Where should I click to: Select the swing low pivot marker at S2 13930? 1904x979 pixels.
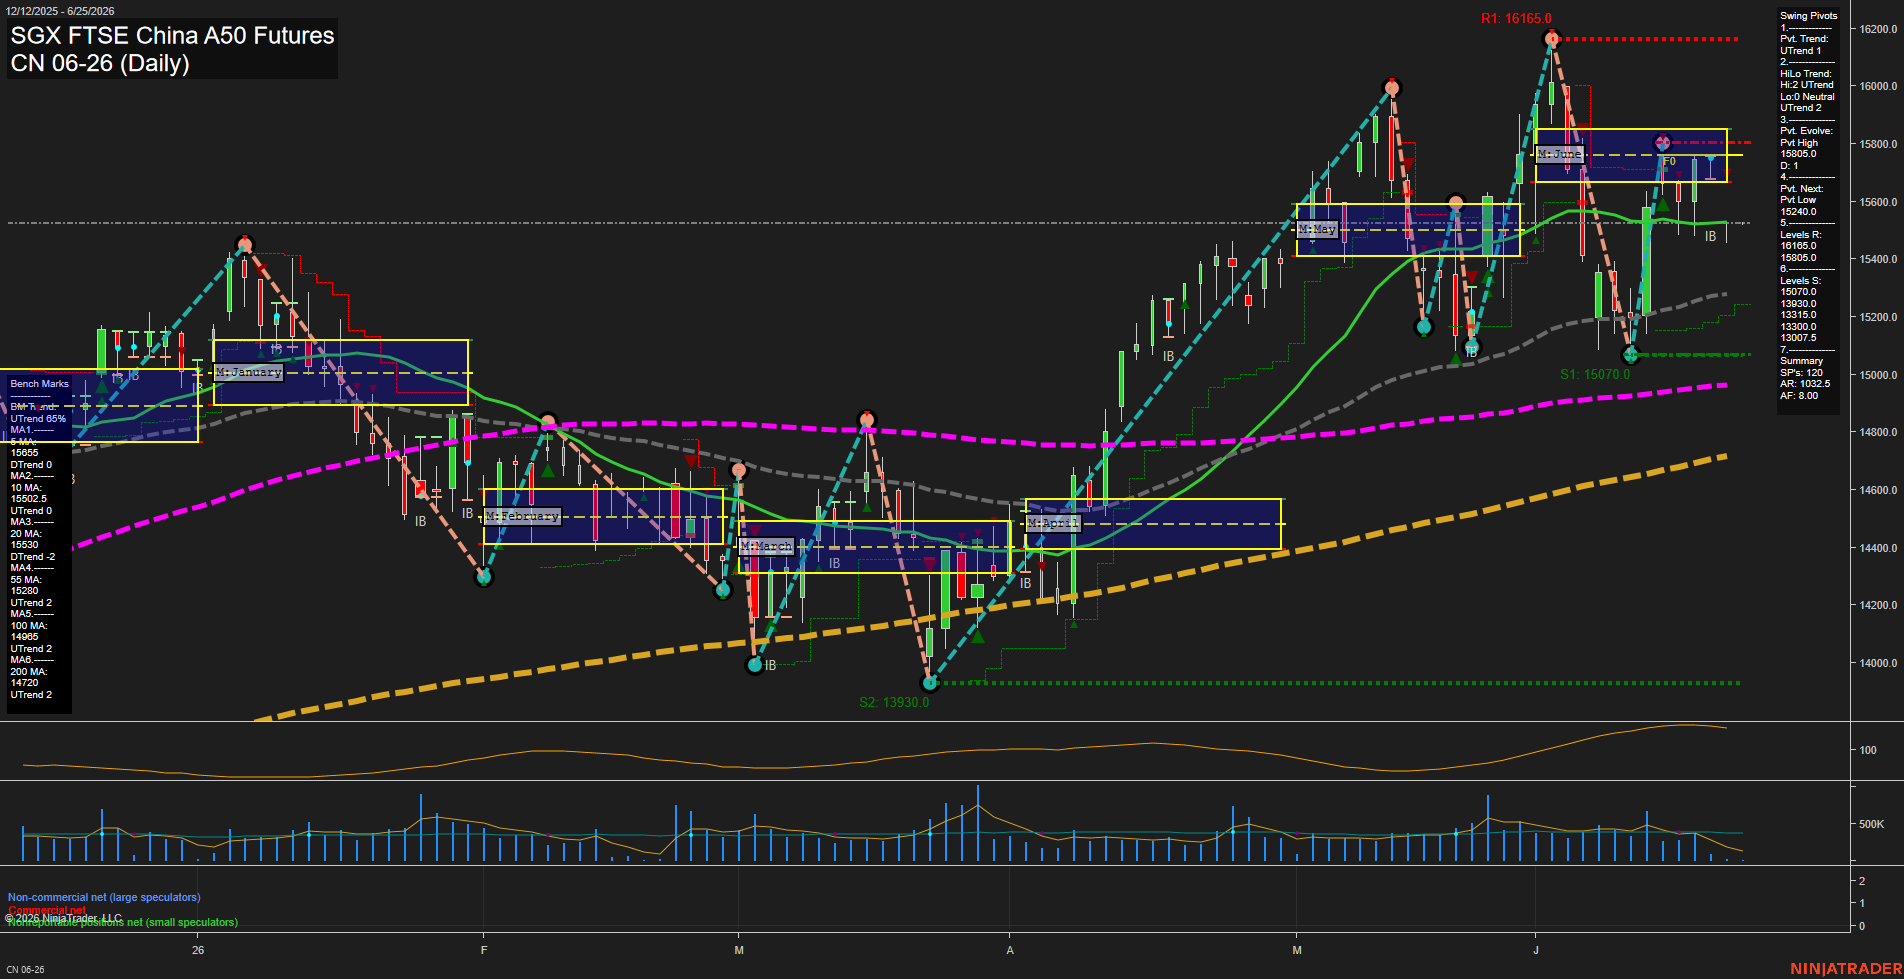pos(930,683)
